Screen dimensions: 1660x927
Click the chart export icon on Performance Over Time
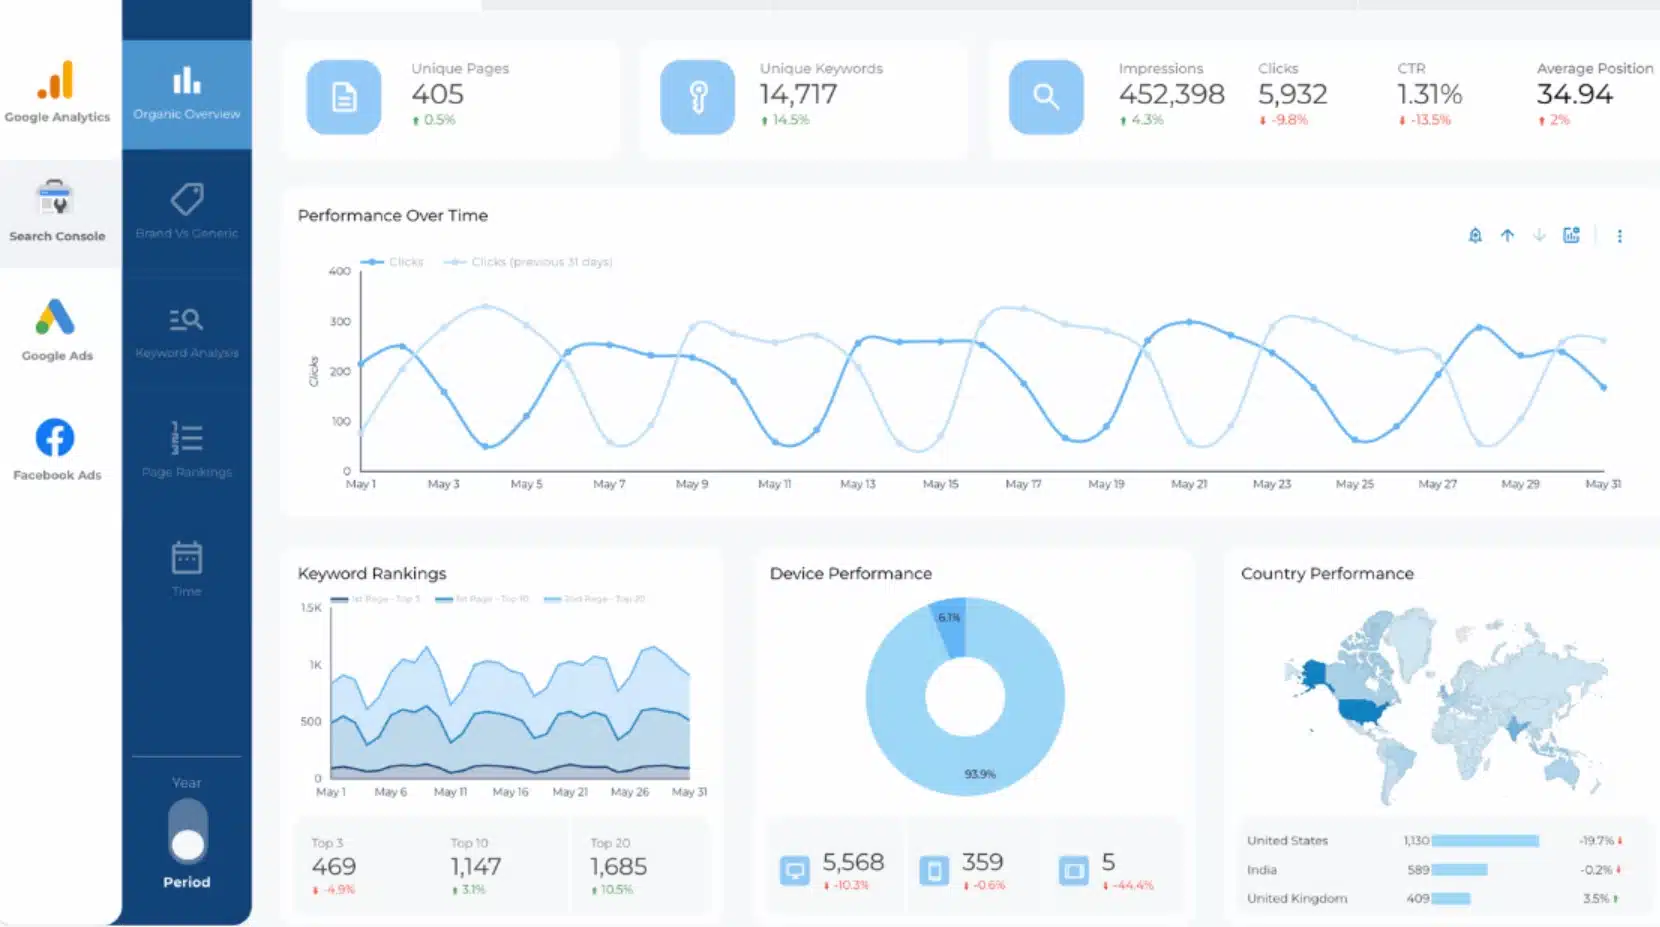[1572, 236]
